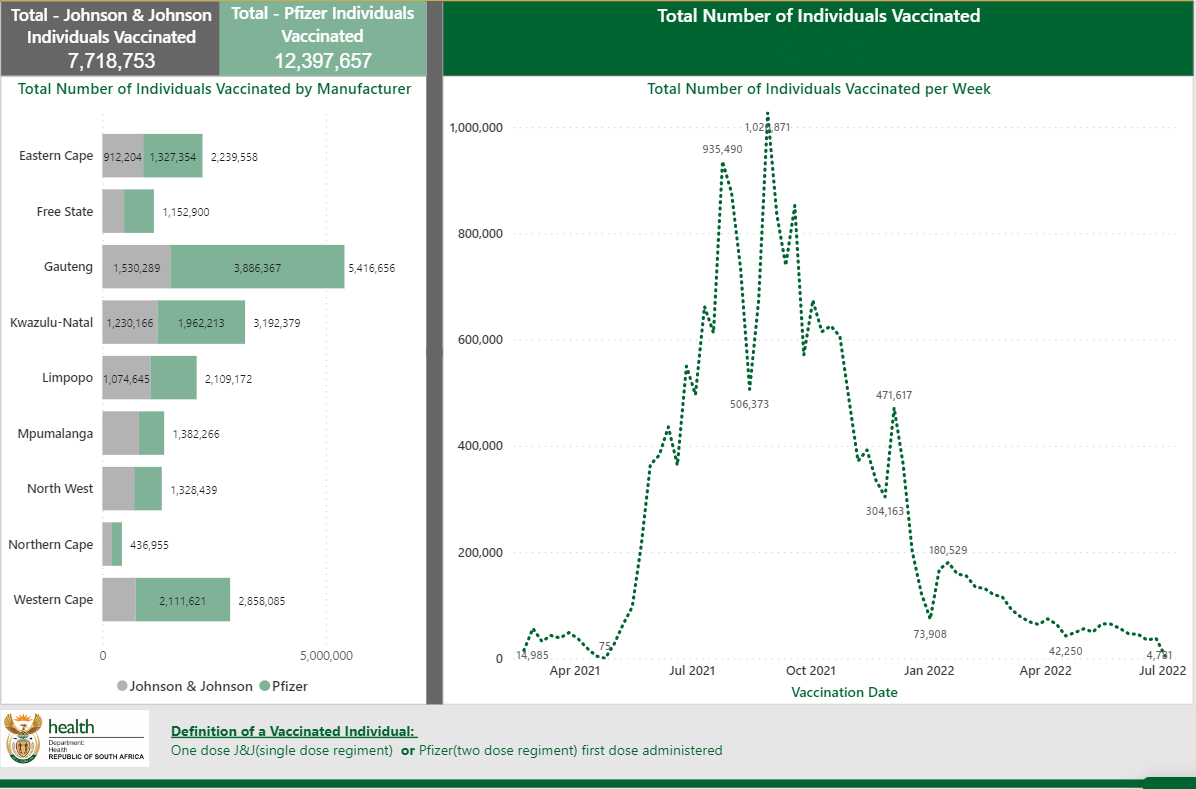Select Gauteng Pfizer bar segment 3,886,367
This screenshot has width=1196, height=789.
258,266
